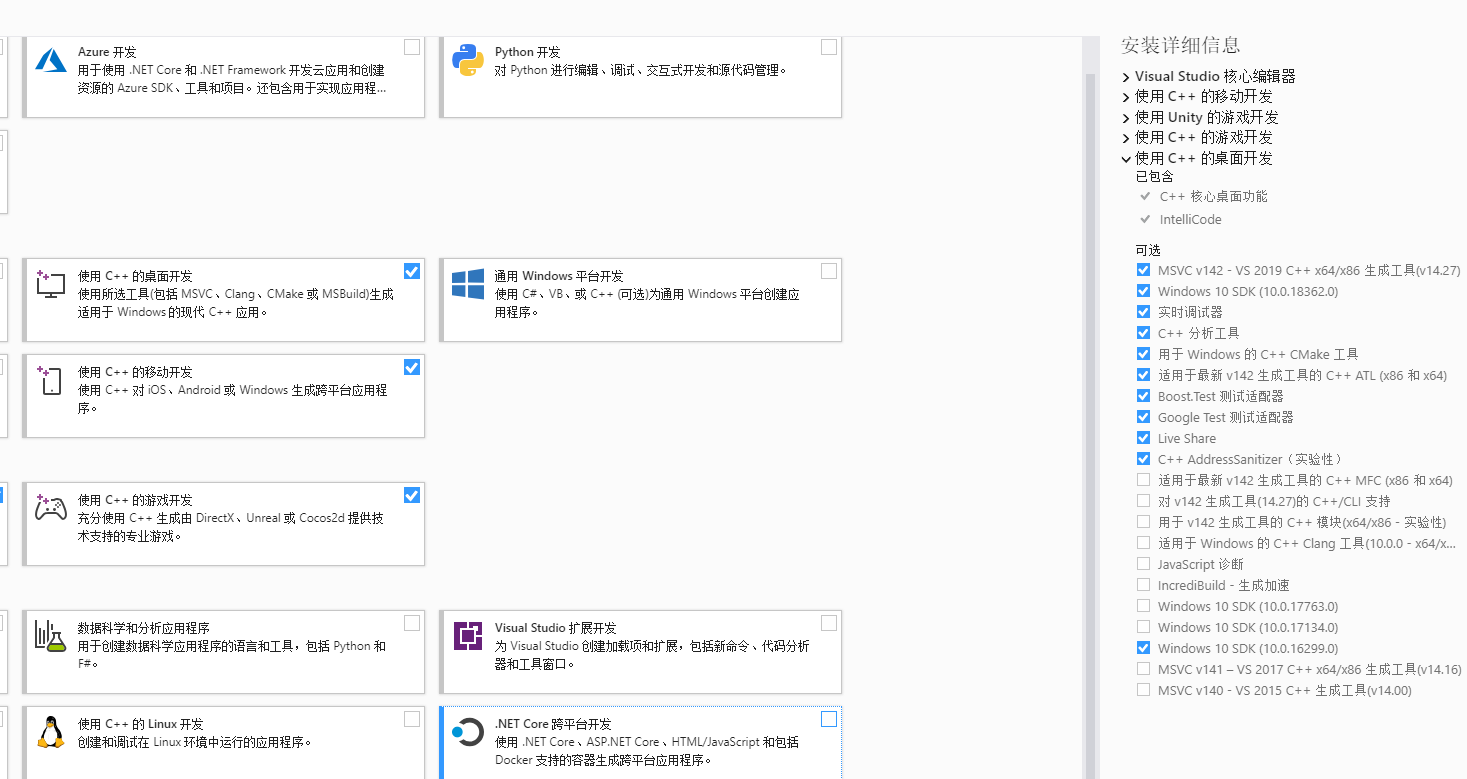Uncheck the C++ 分析工具 option
Image resolution: width=1467 pixels, height=779 pixels.
click(x=1143, y=333)
